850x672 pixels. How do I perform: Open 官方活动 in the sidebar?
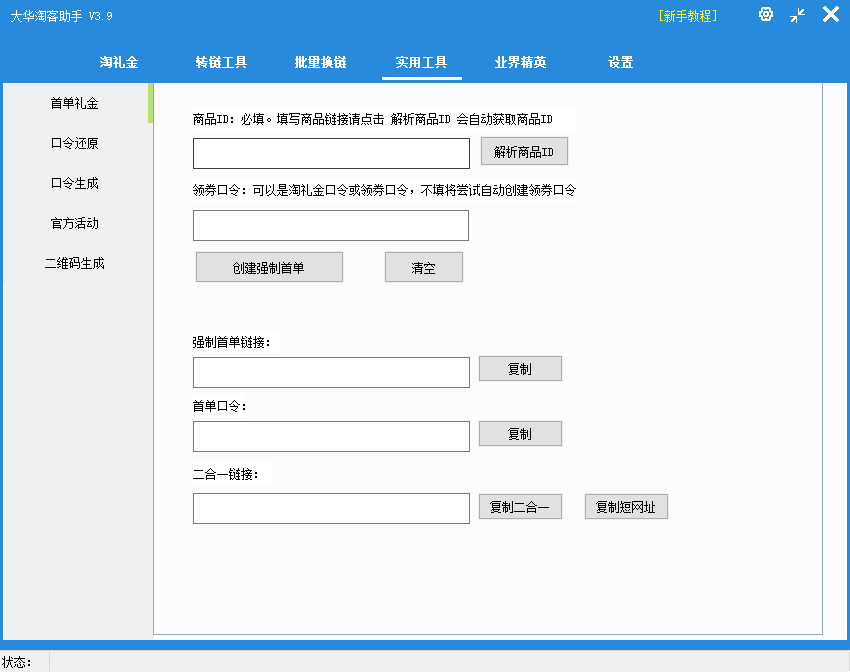click(x=75, y=223)
